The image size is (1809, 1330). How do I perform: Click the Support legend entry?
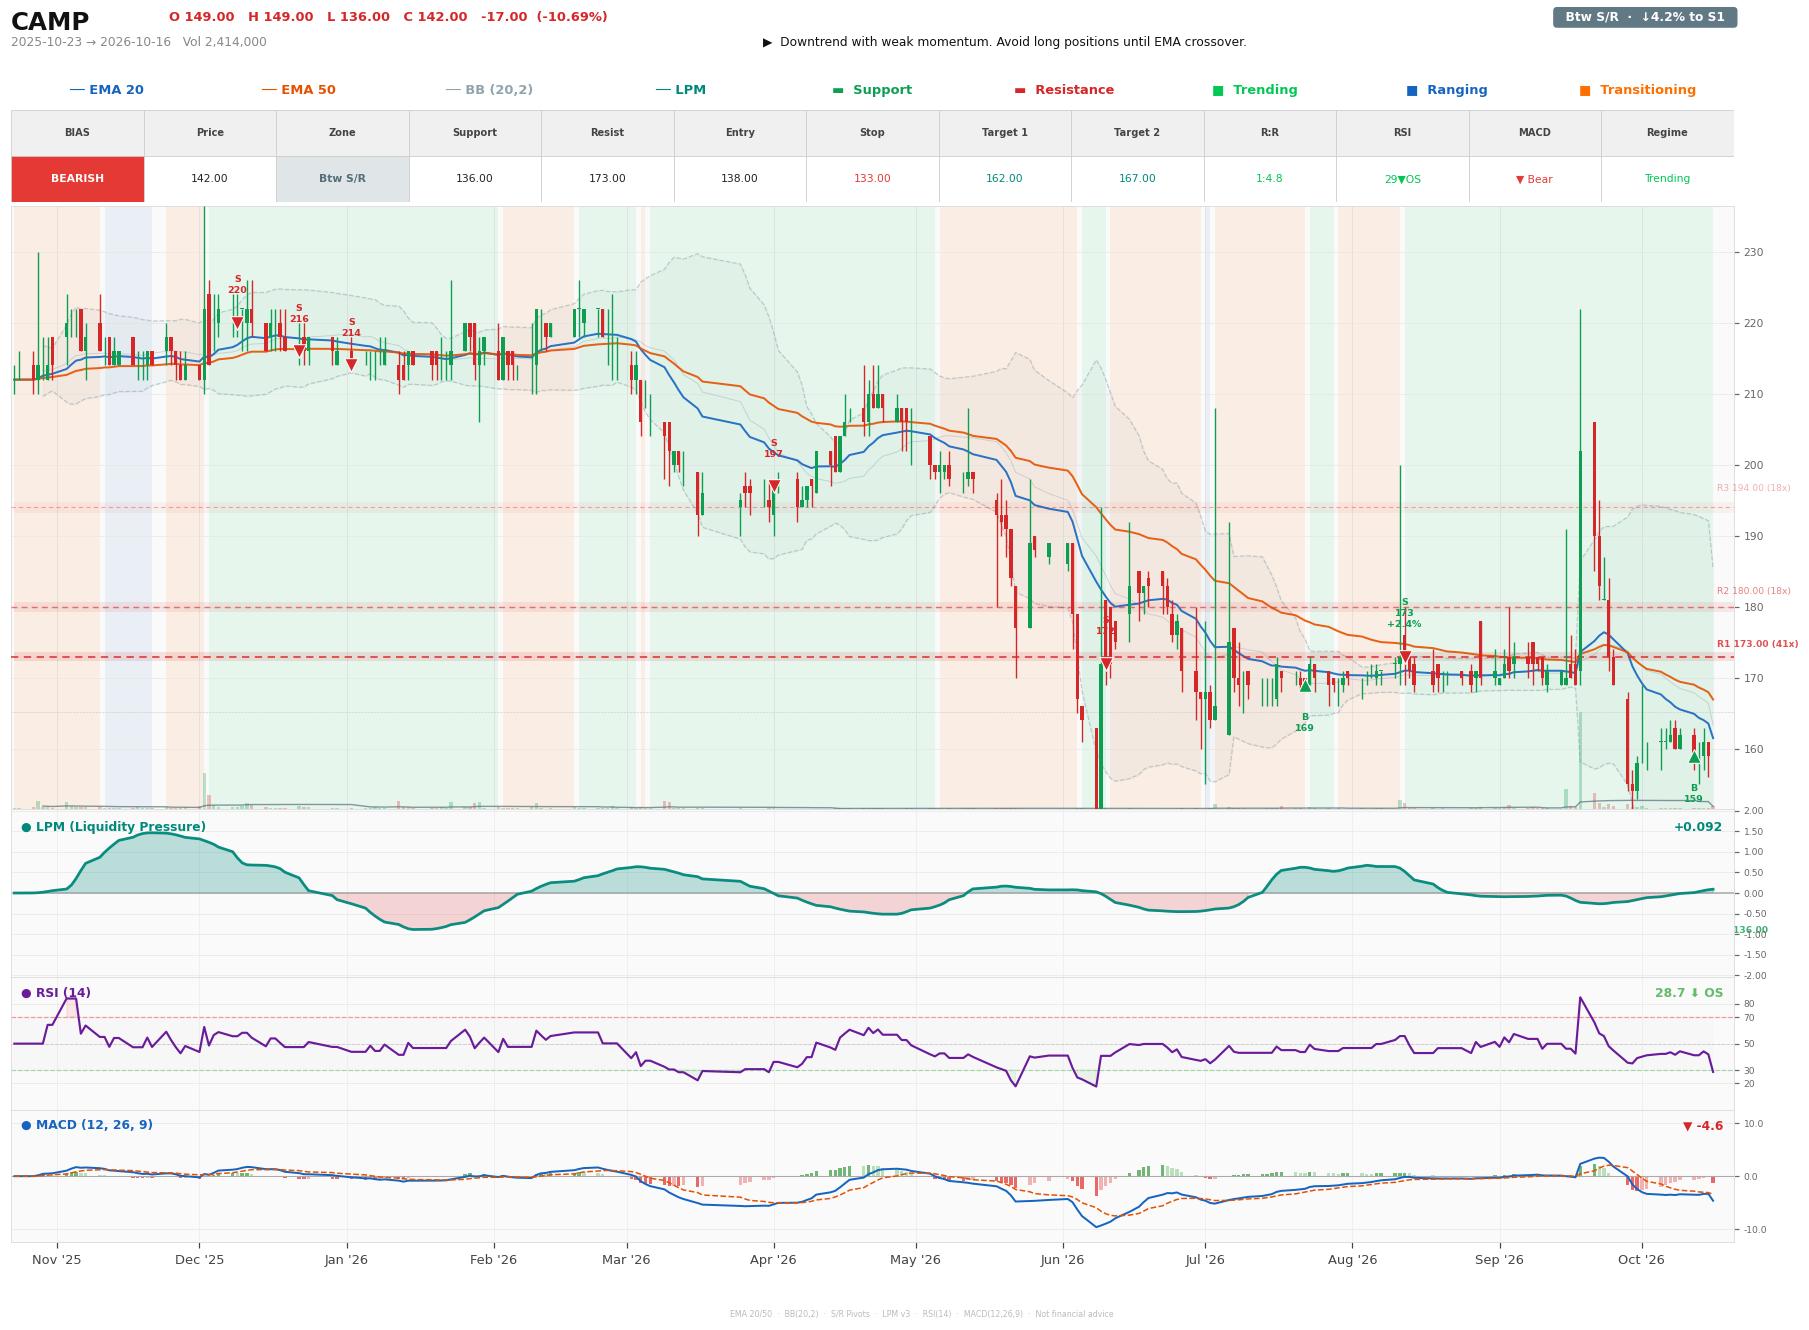(x=872, y=90)
